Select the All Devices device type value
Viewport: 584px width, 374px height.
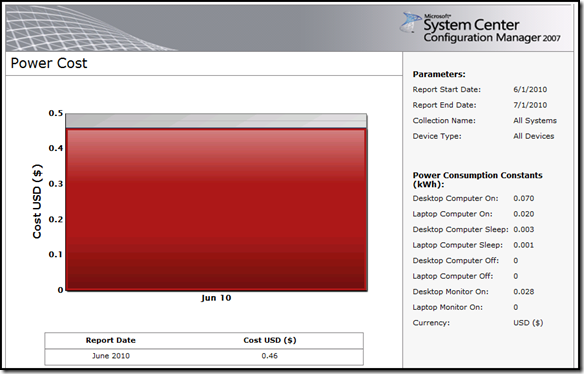coord(533,136)
